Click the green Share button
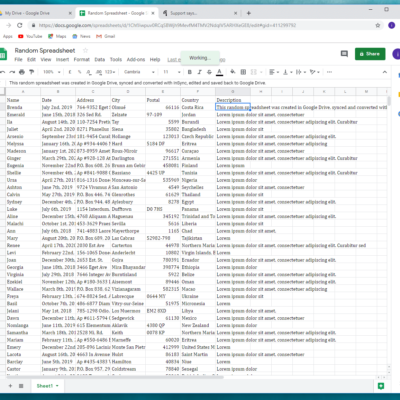Viewport: 400px width, 400px height. [370, 54]
